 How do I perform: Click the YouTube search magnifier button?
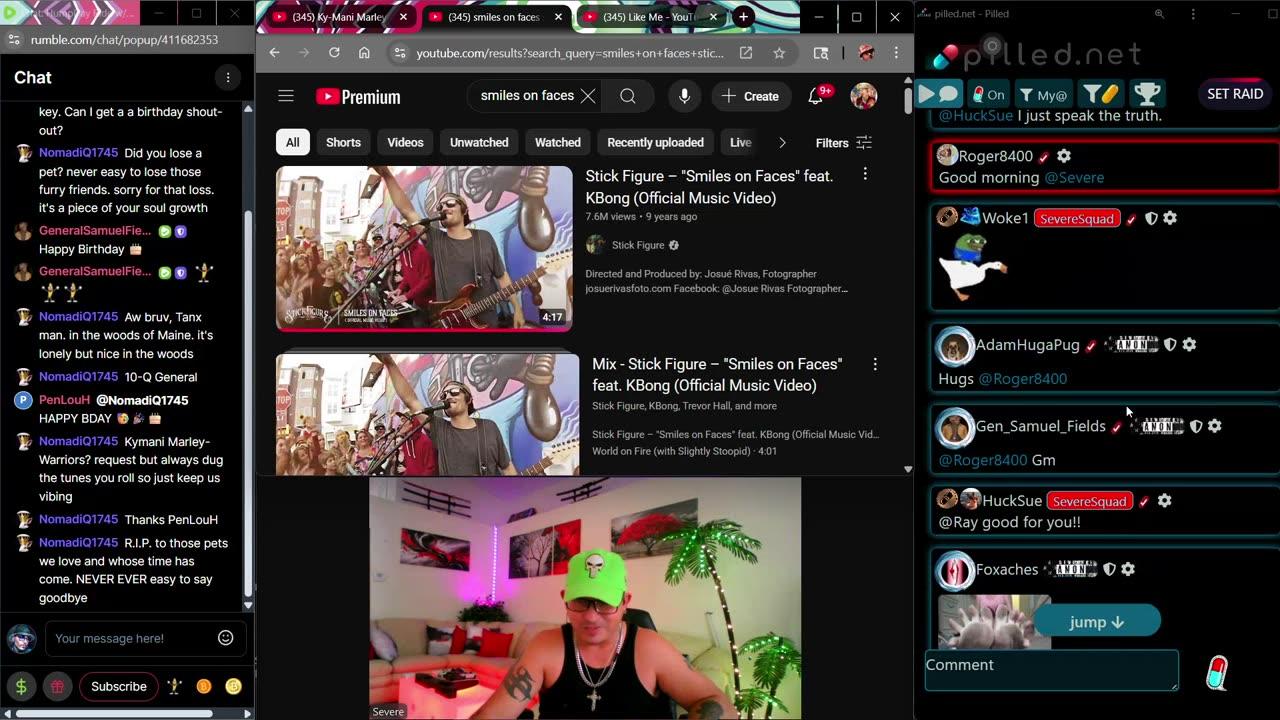click(627, 96)
